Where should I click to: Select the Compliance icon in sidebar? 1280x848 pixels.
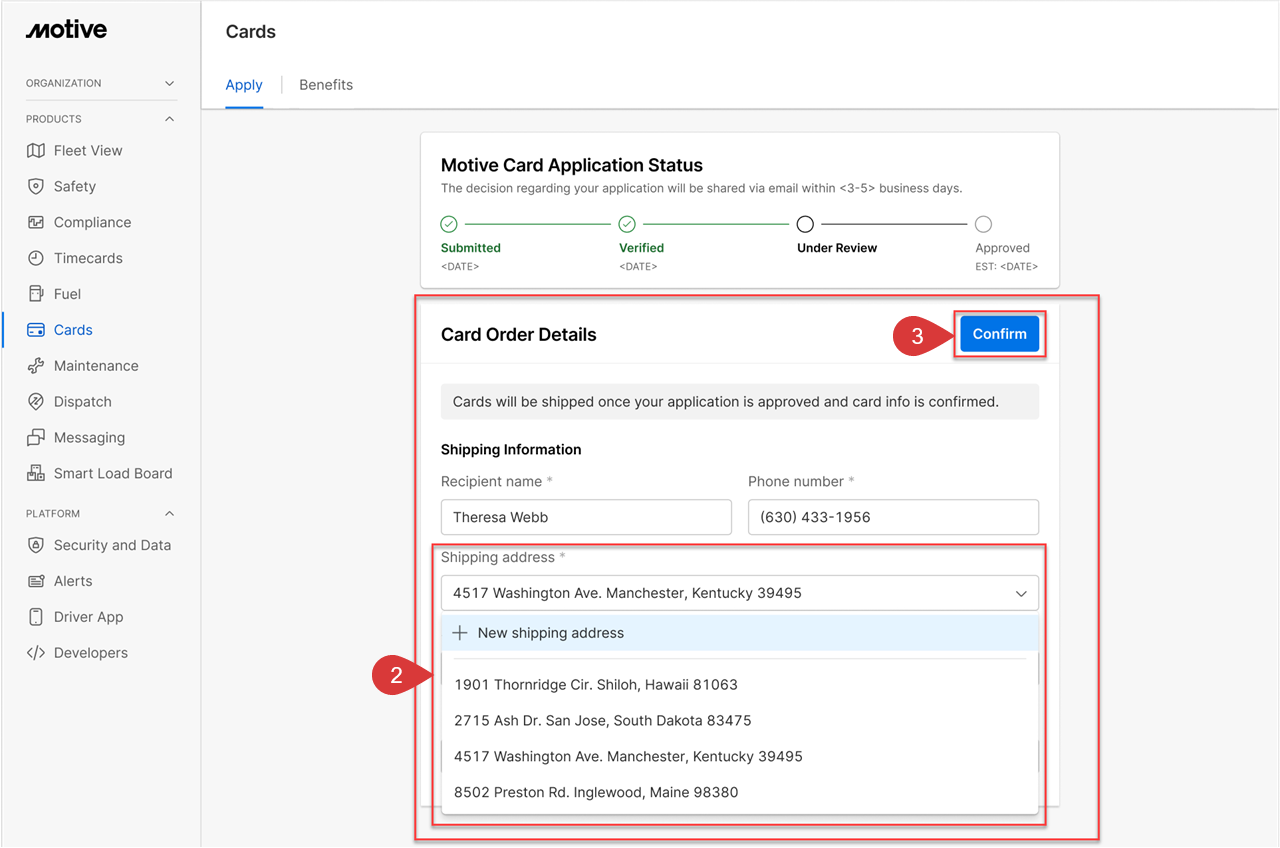tap(36, 223)
